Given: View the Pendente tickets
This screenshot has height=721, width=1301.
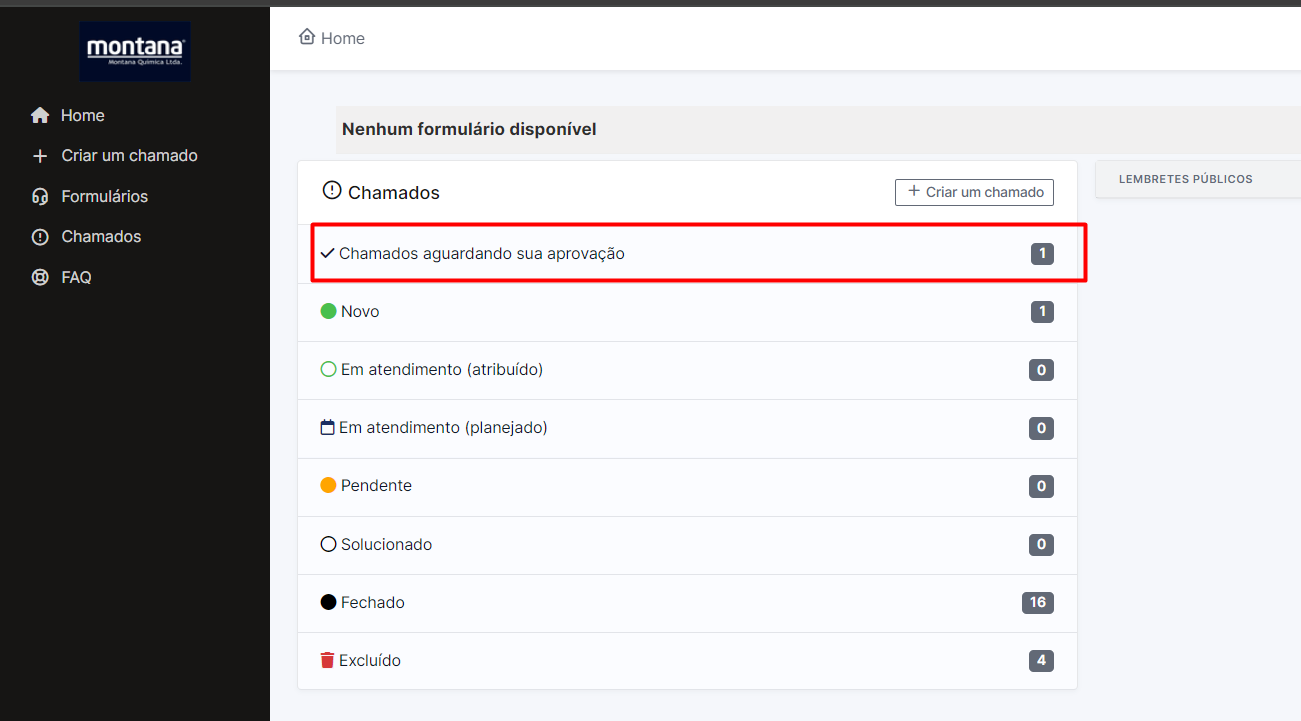Looking at the screenshot, I should (376, 486).
